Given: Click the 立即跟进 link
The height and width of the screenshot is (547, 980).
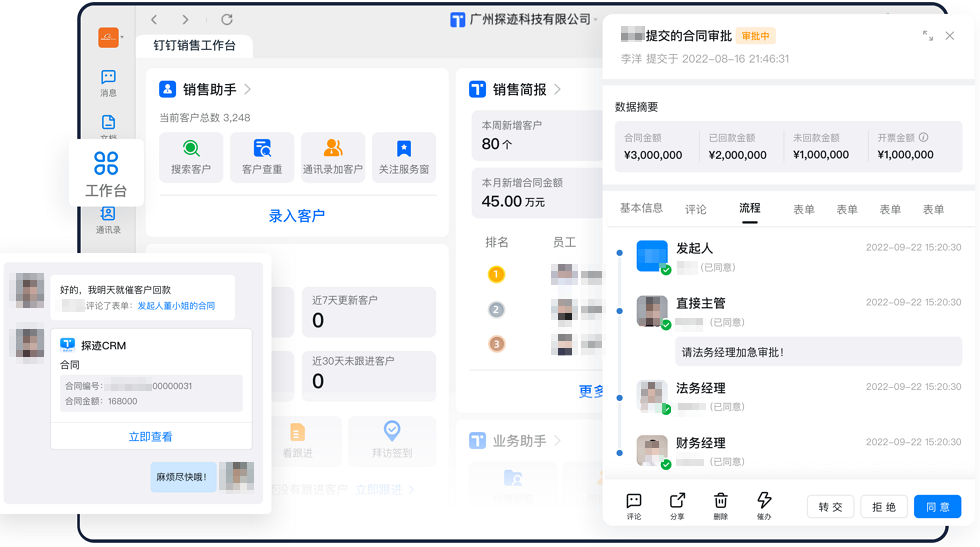Looking at the screenshot, I should point(379,489).
